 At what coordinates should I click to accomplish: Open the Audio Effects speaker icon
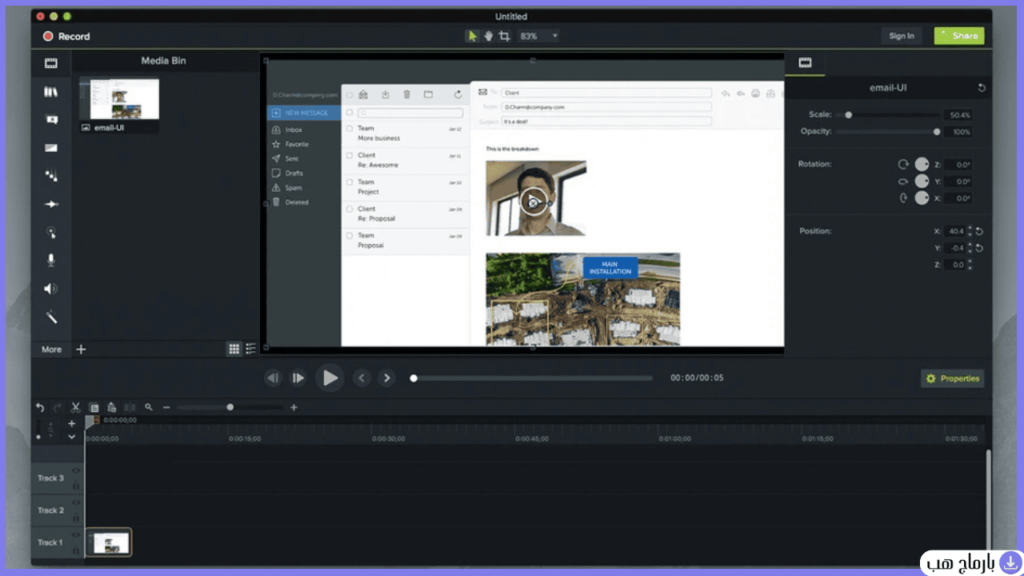click(51, 289)
